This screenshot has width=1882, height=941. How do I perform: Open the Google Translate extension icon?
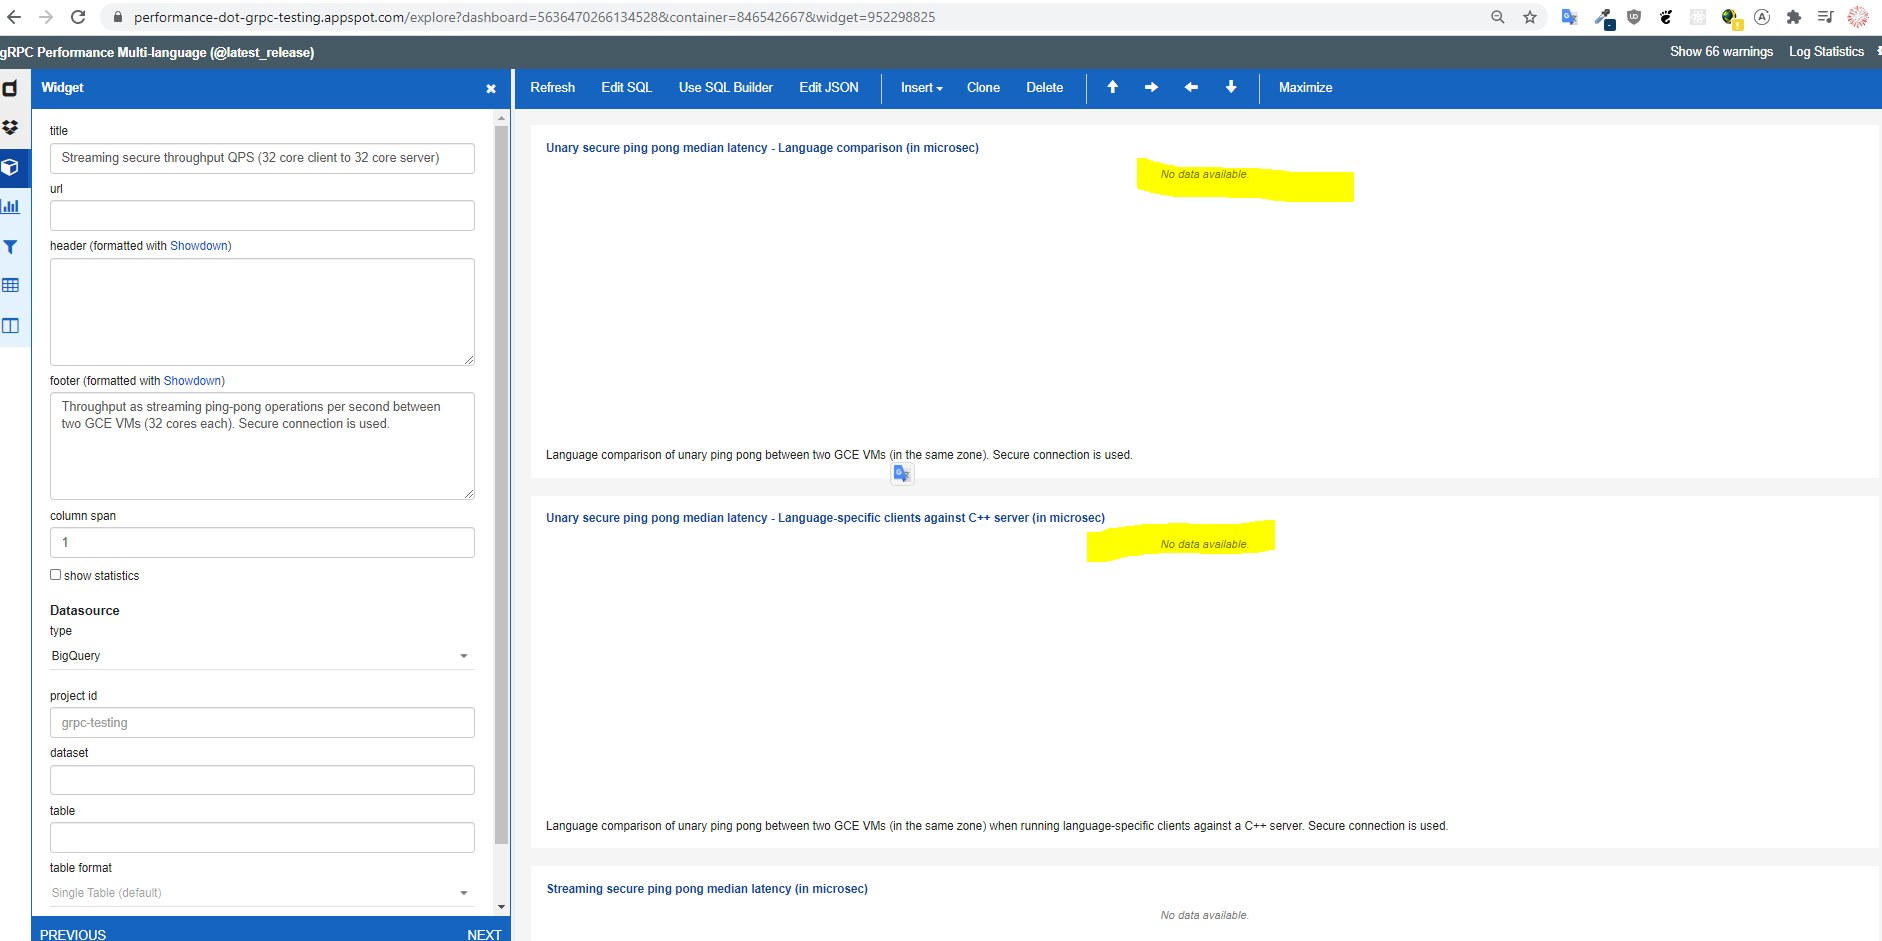click(1569, 17)
